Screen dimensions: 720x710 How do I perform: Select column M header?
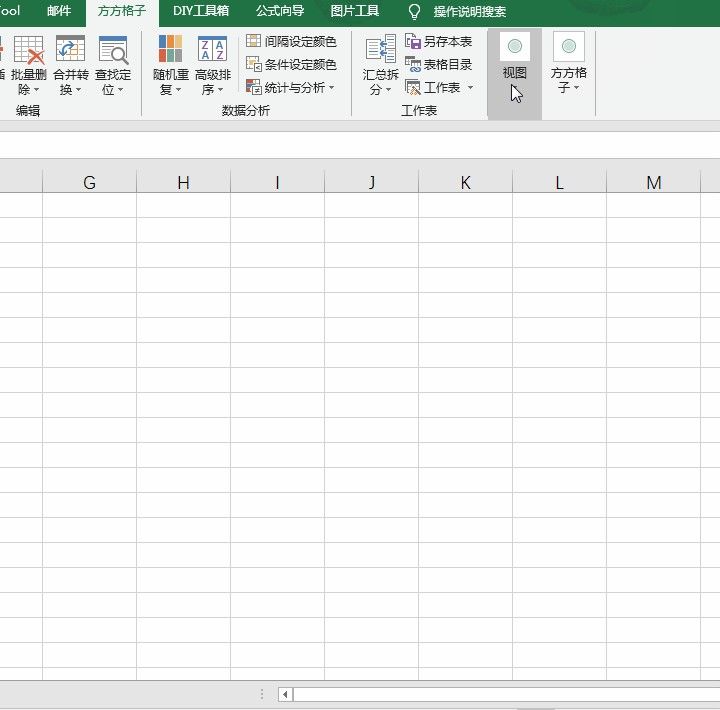[x=653, y=182]
